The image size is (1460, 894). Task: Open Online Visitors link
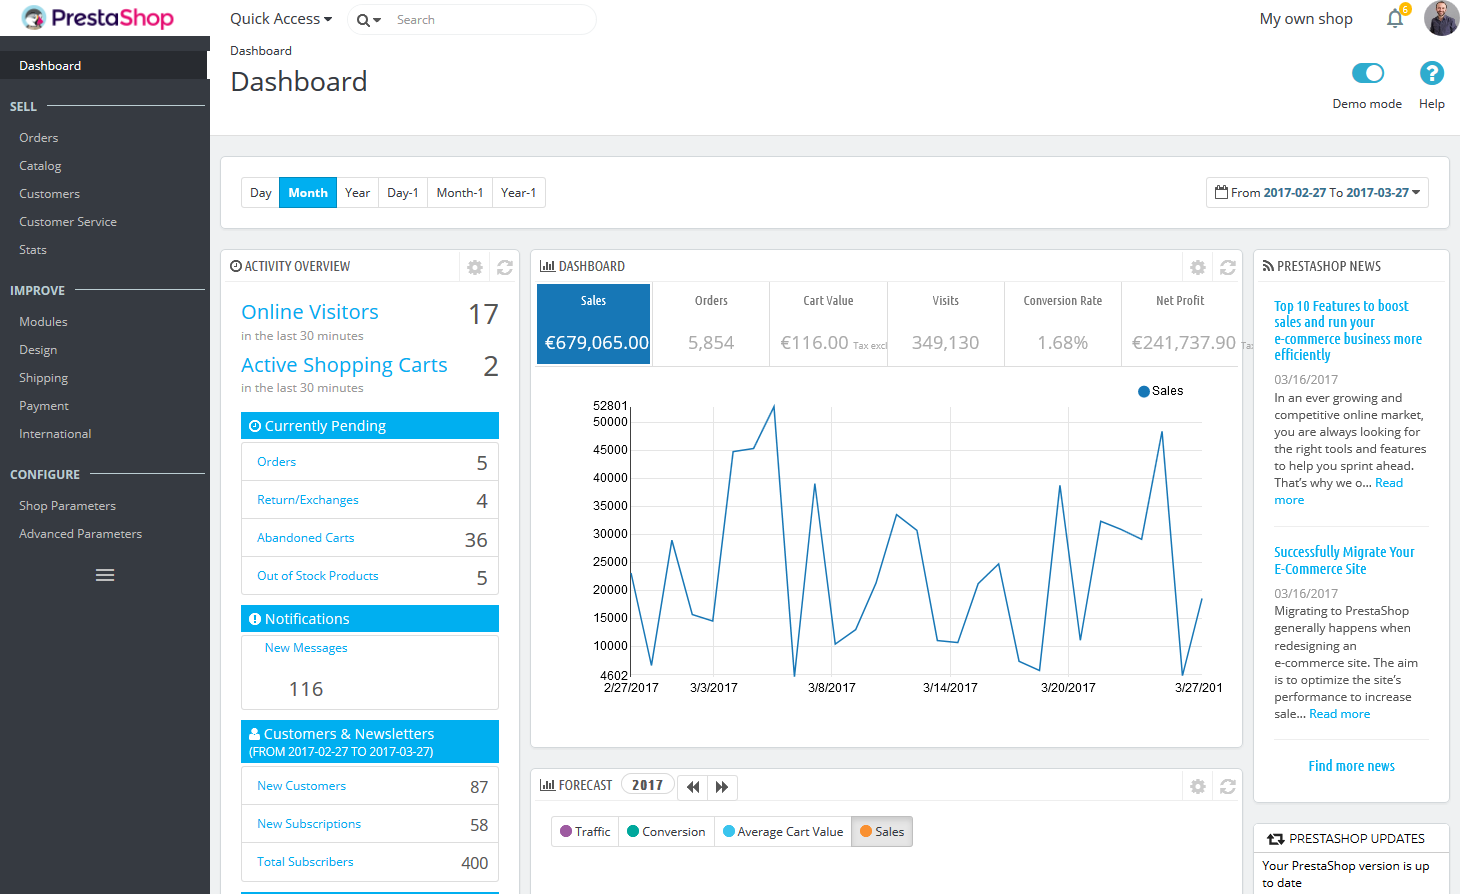point(310,312)
